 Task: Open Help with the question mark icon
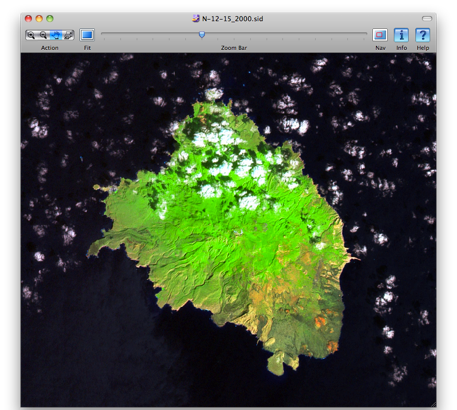pyautogui.click(x=422, y=35)
